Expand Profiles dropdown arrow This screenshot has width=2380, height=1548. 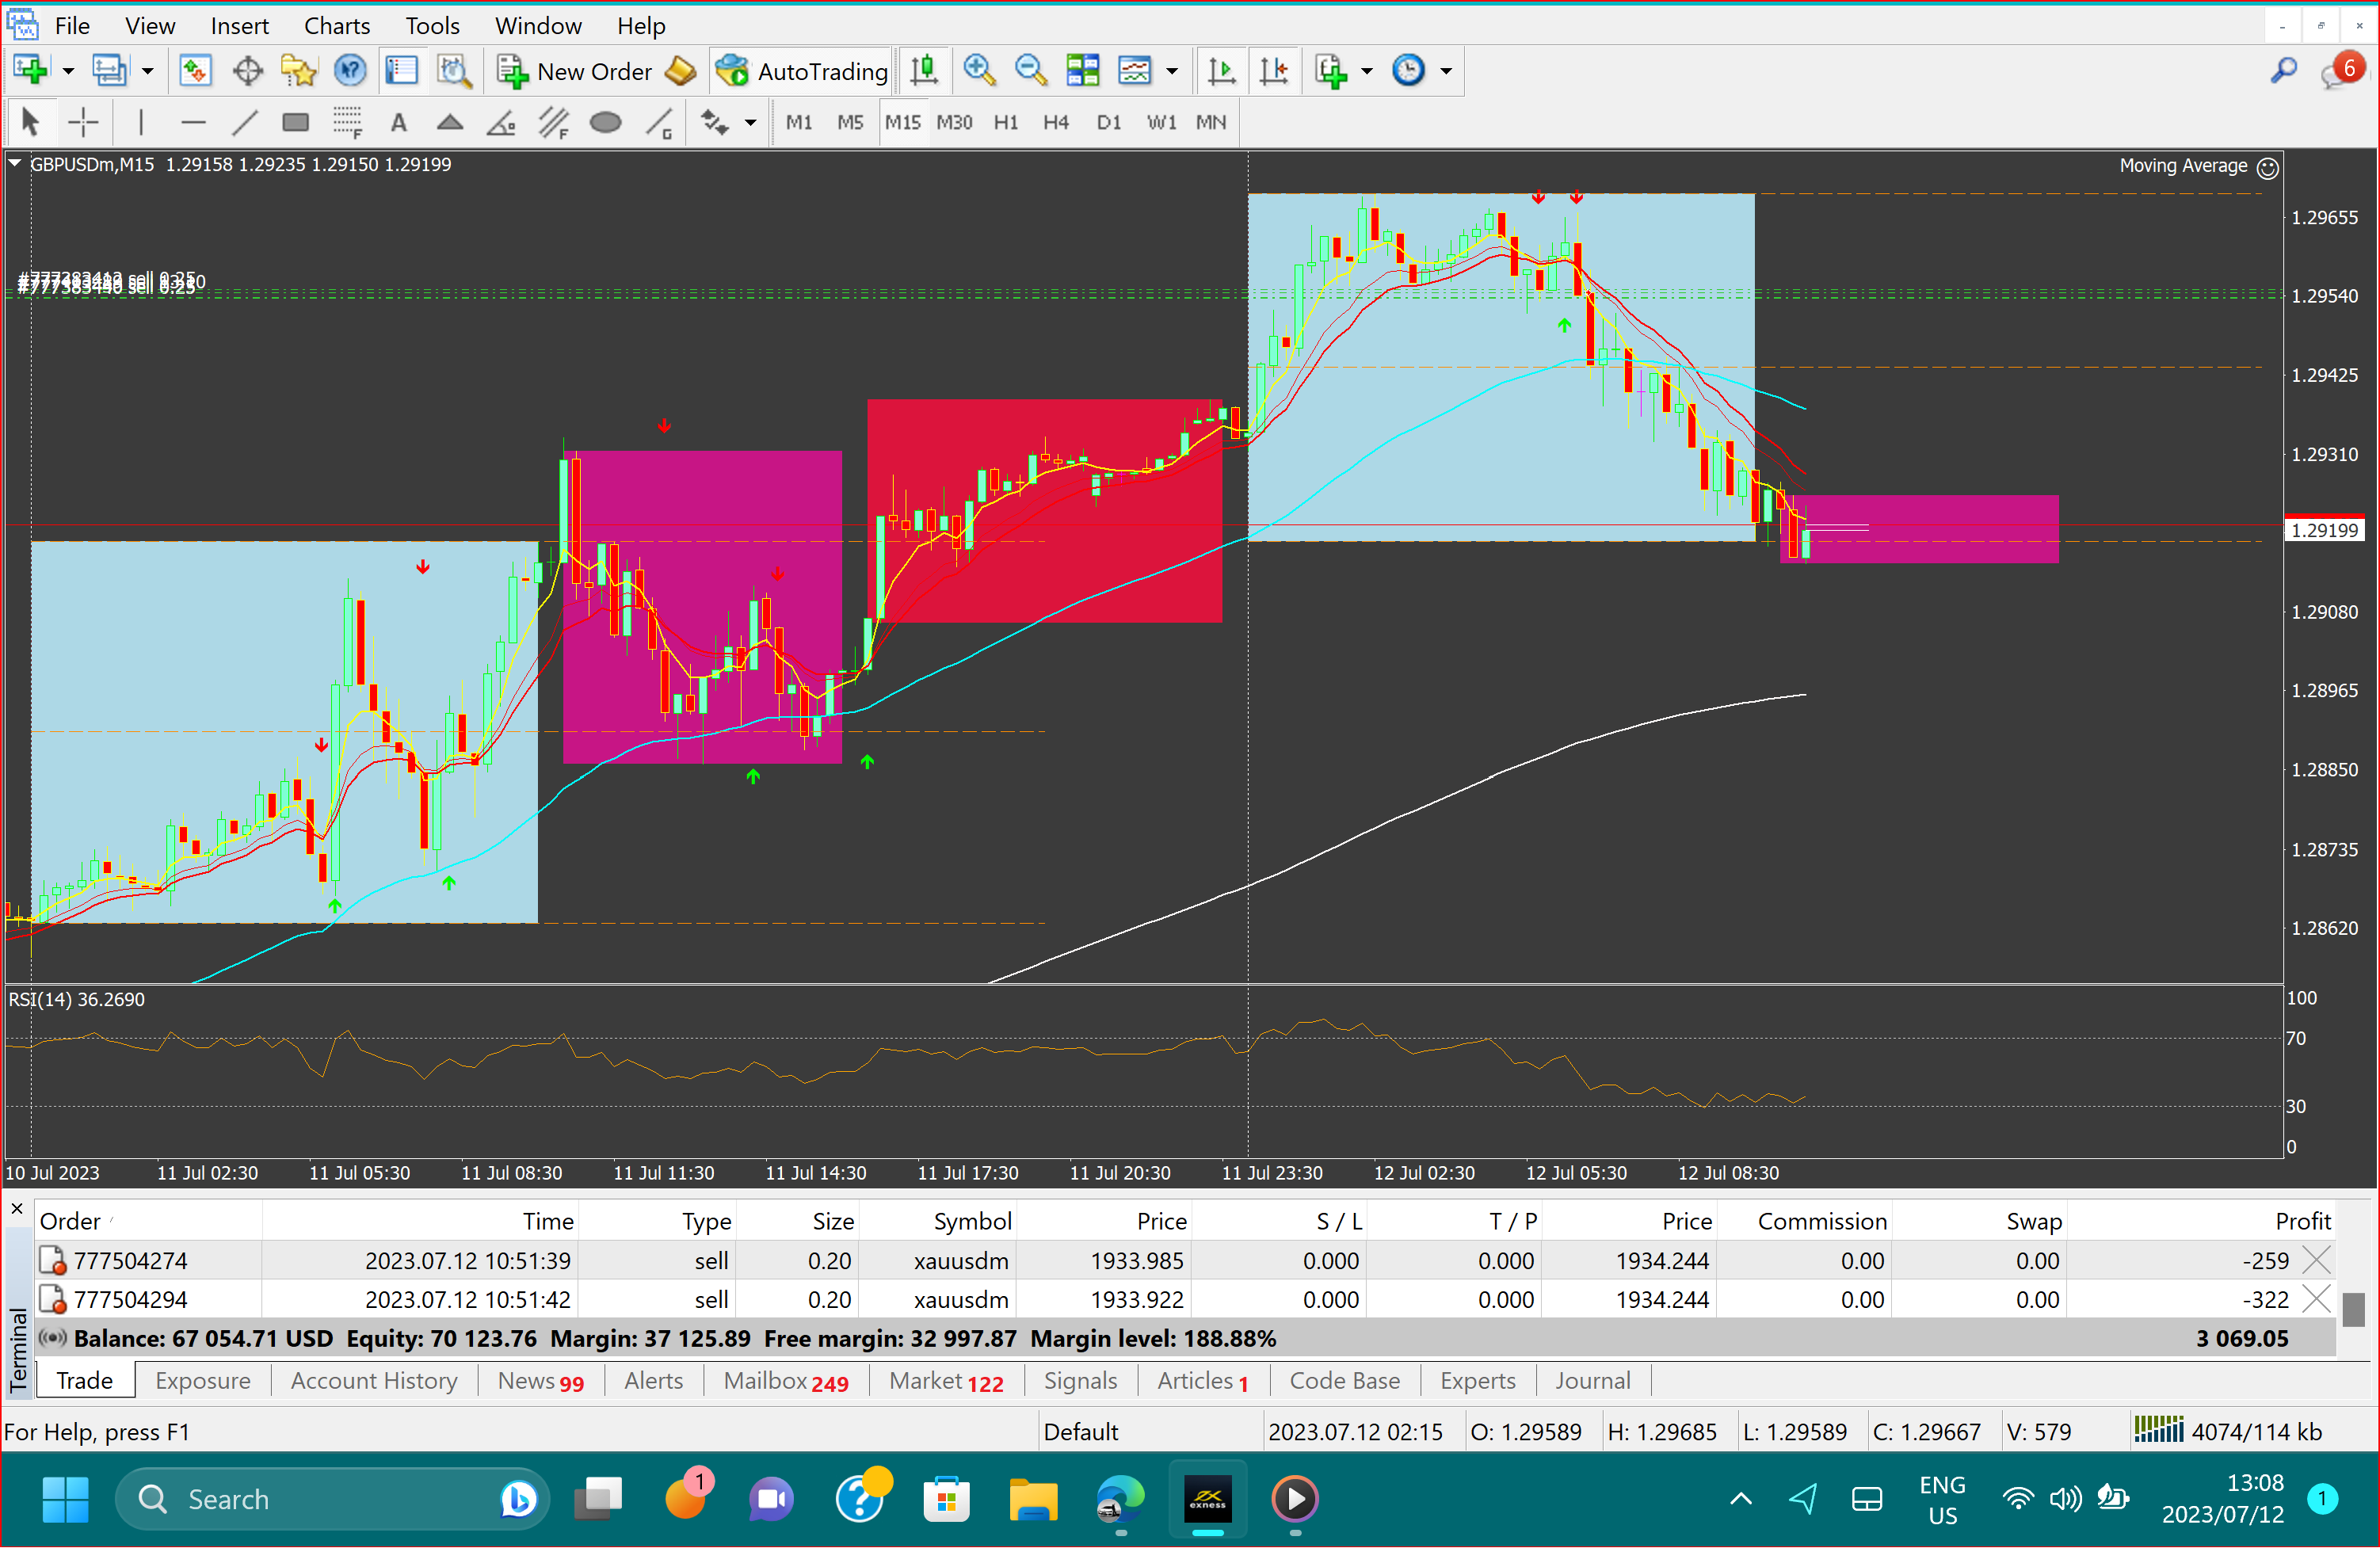147,71
